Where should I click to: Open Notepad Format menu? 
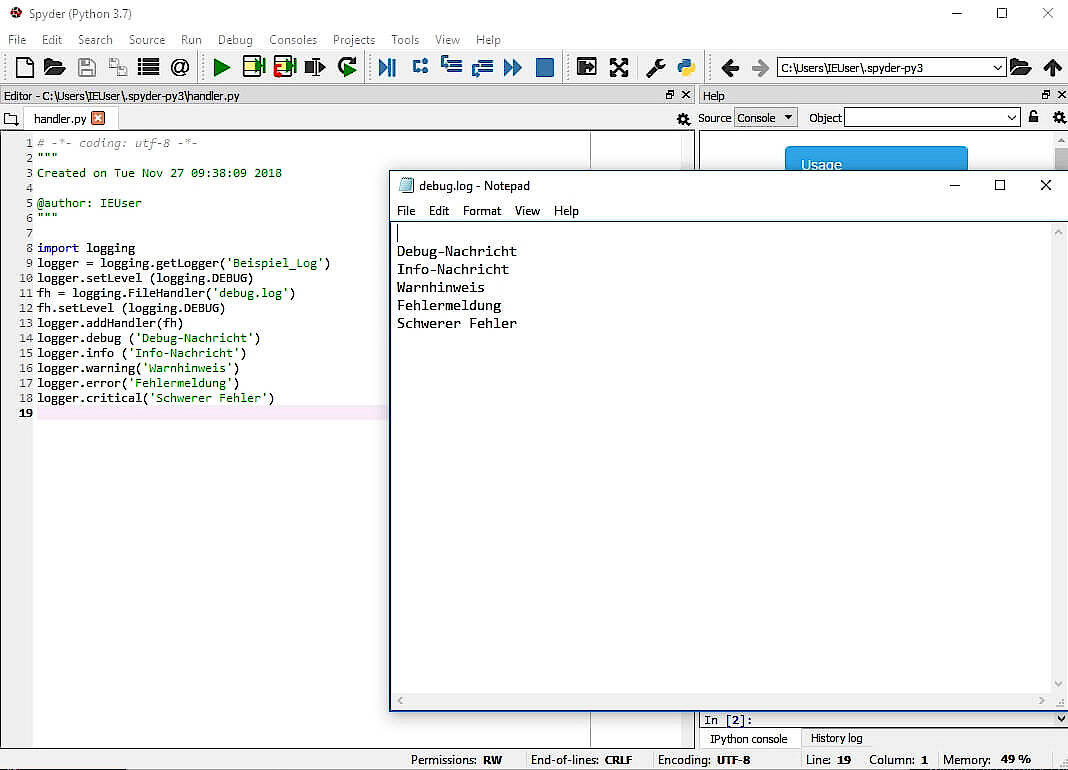click(482, 211)
